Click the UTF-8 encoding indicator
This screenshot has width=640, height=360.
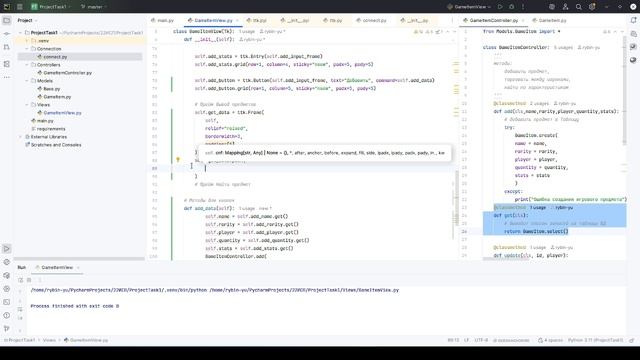(x=481, y=340)
